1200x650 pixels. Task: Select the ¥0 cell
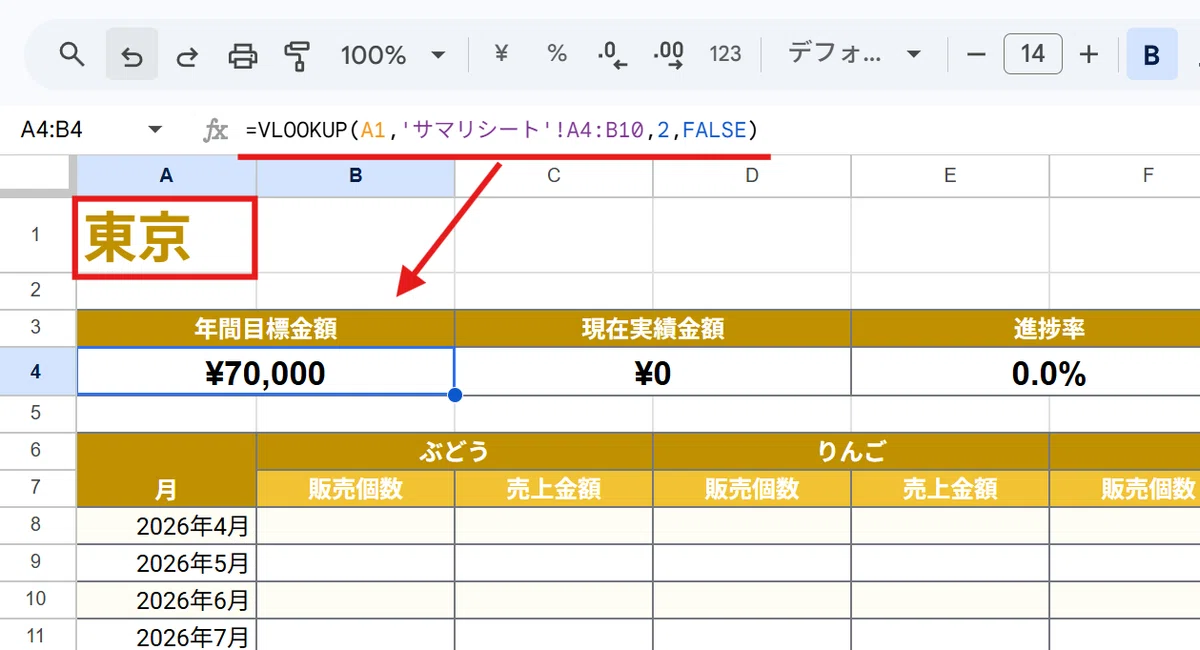click(x=652, y=372)
